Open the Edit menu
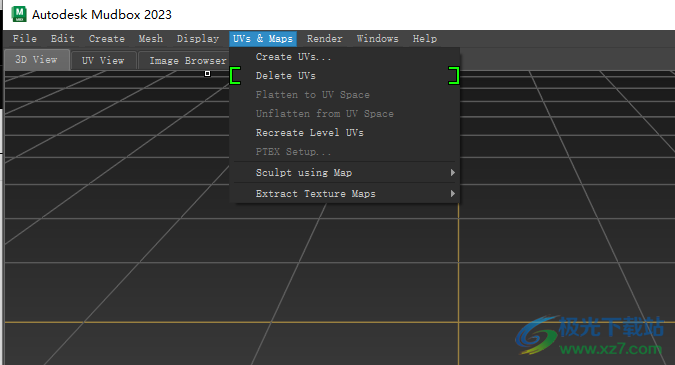 [63, 39]
